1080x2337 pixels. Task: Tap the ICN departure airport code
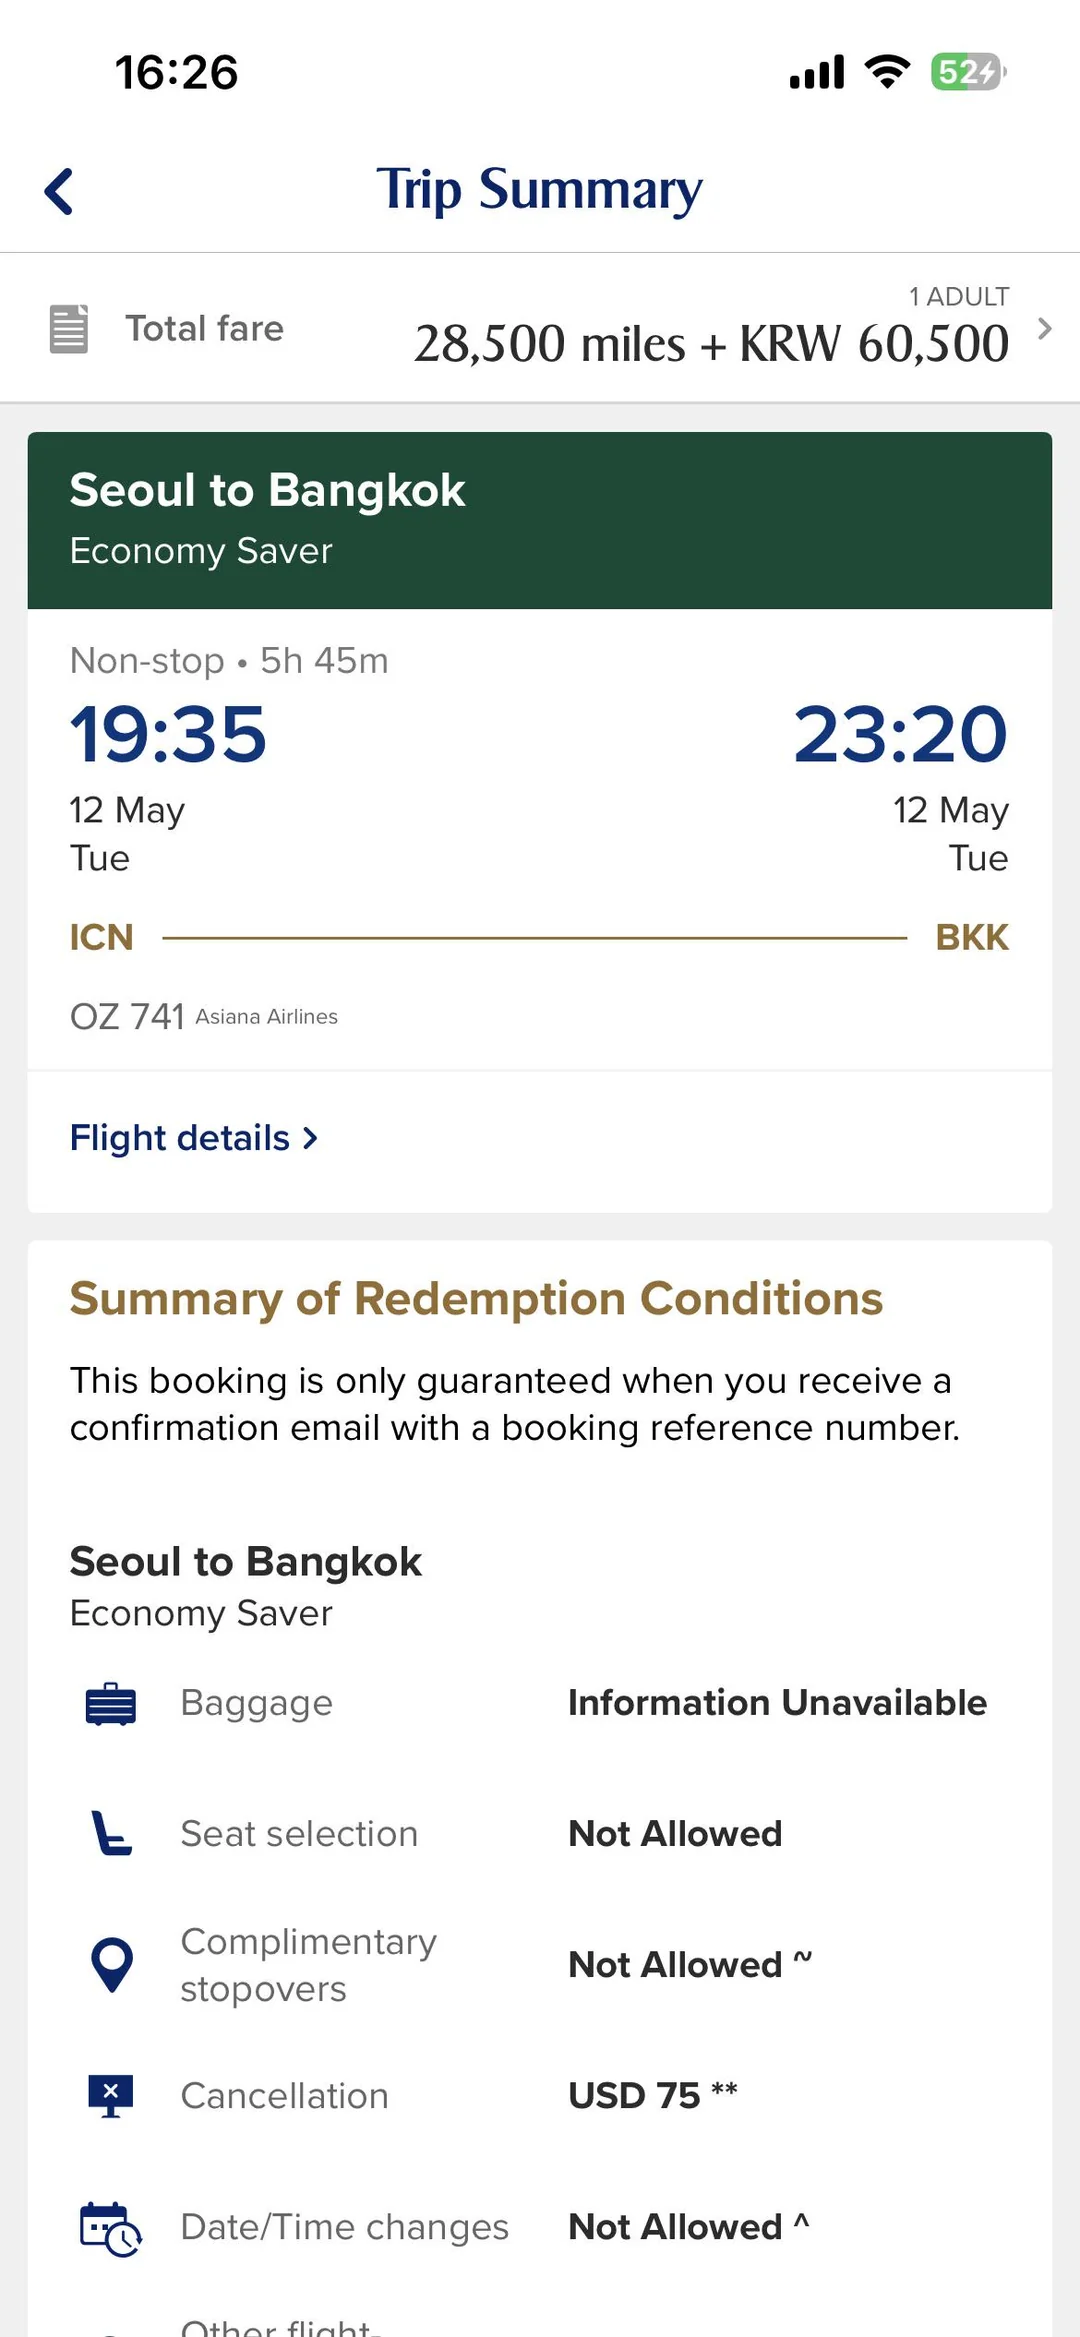click(101, 938)
